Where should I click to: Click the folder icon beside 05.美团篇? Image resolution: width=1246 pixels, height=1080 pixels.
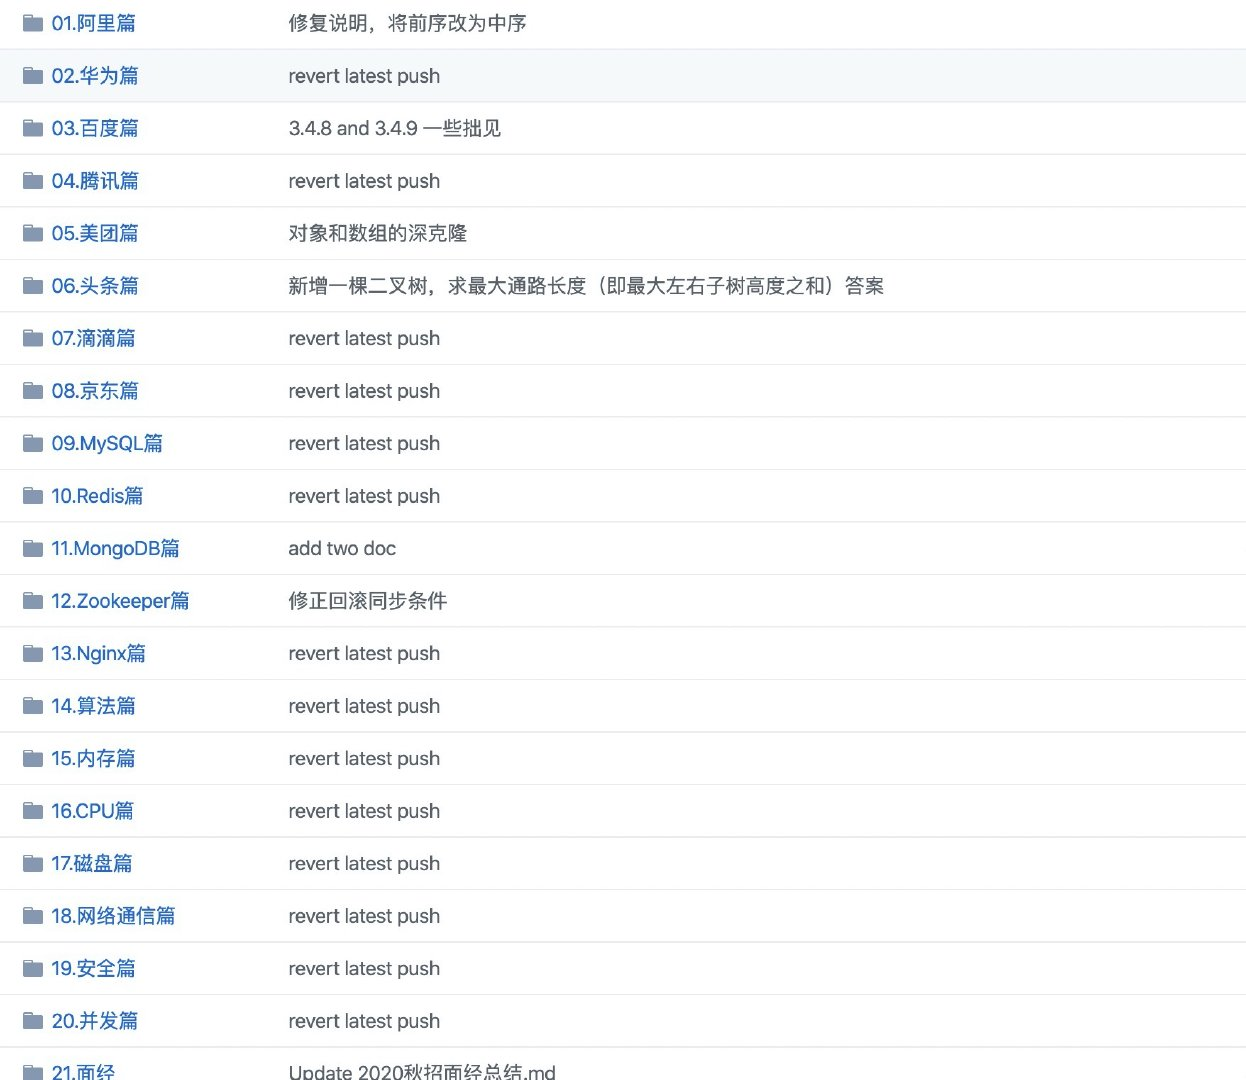[33, 233]
